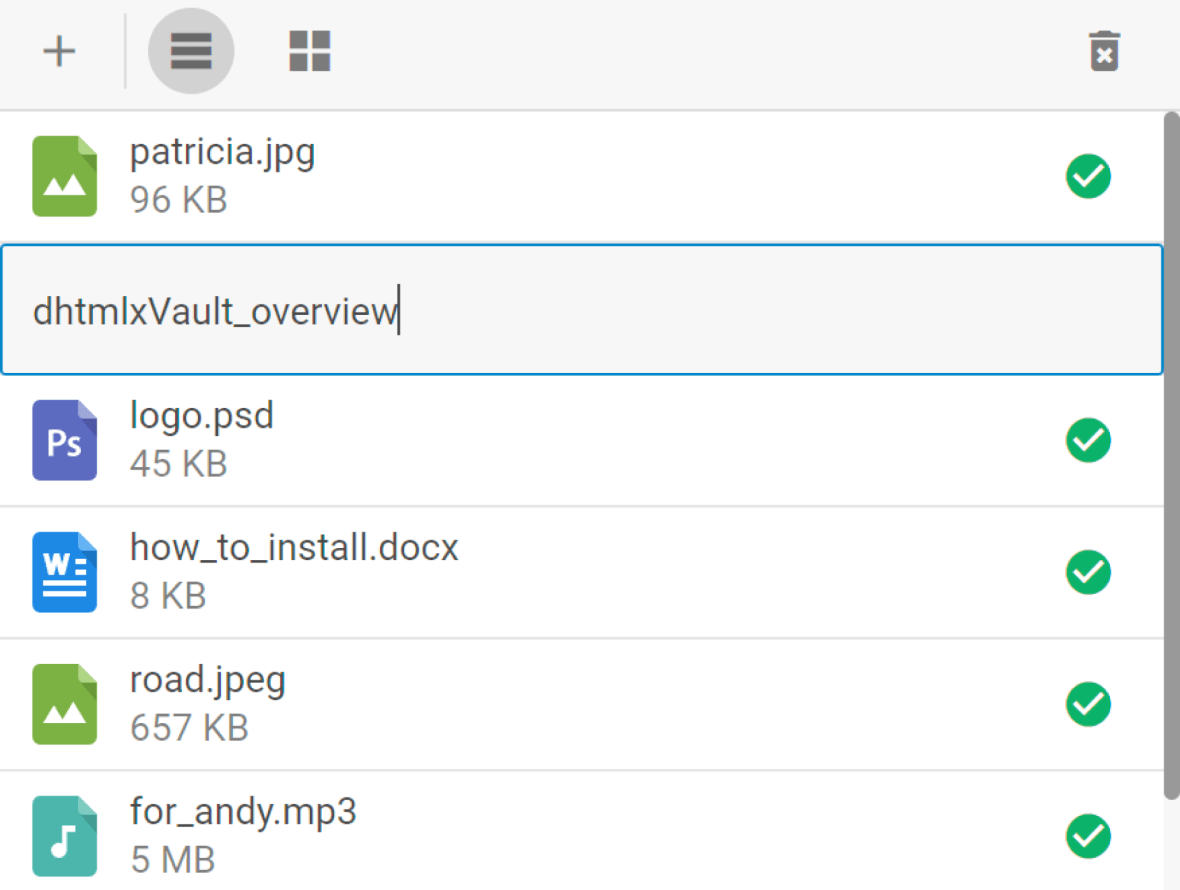Screen dimensions: 1180x890
Task: Click the plus icon to add files
Action: click(x=59, y=51)
